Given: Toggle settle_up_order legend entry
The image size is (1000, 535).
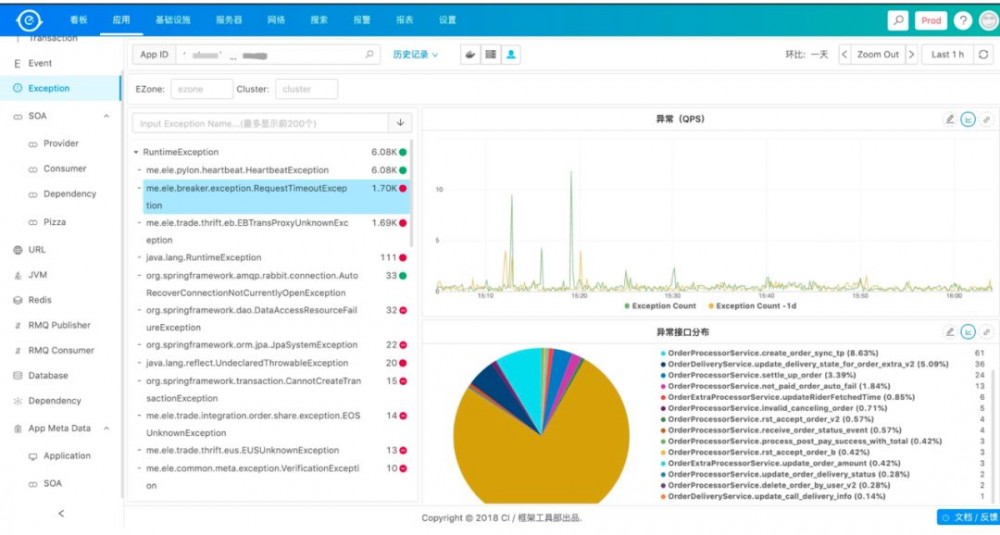Looking at the screenshot, I should [758, 375].
